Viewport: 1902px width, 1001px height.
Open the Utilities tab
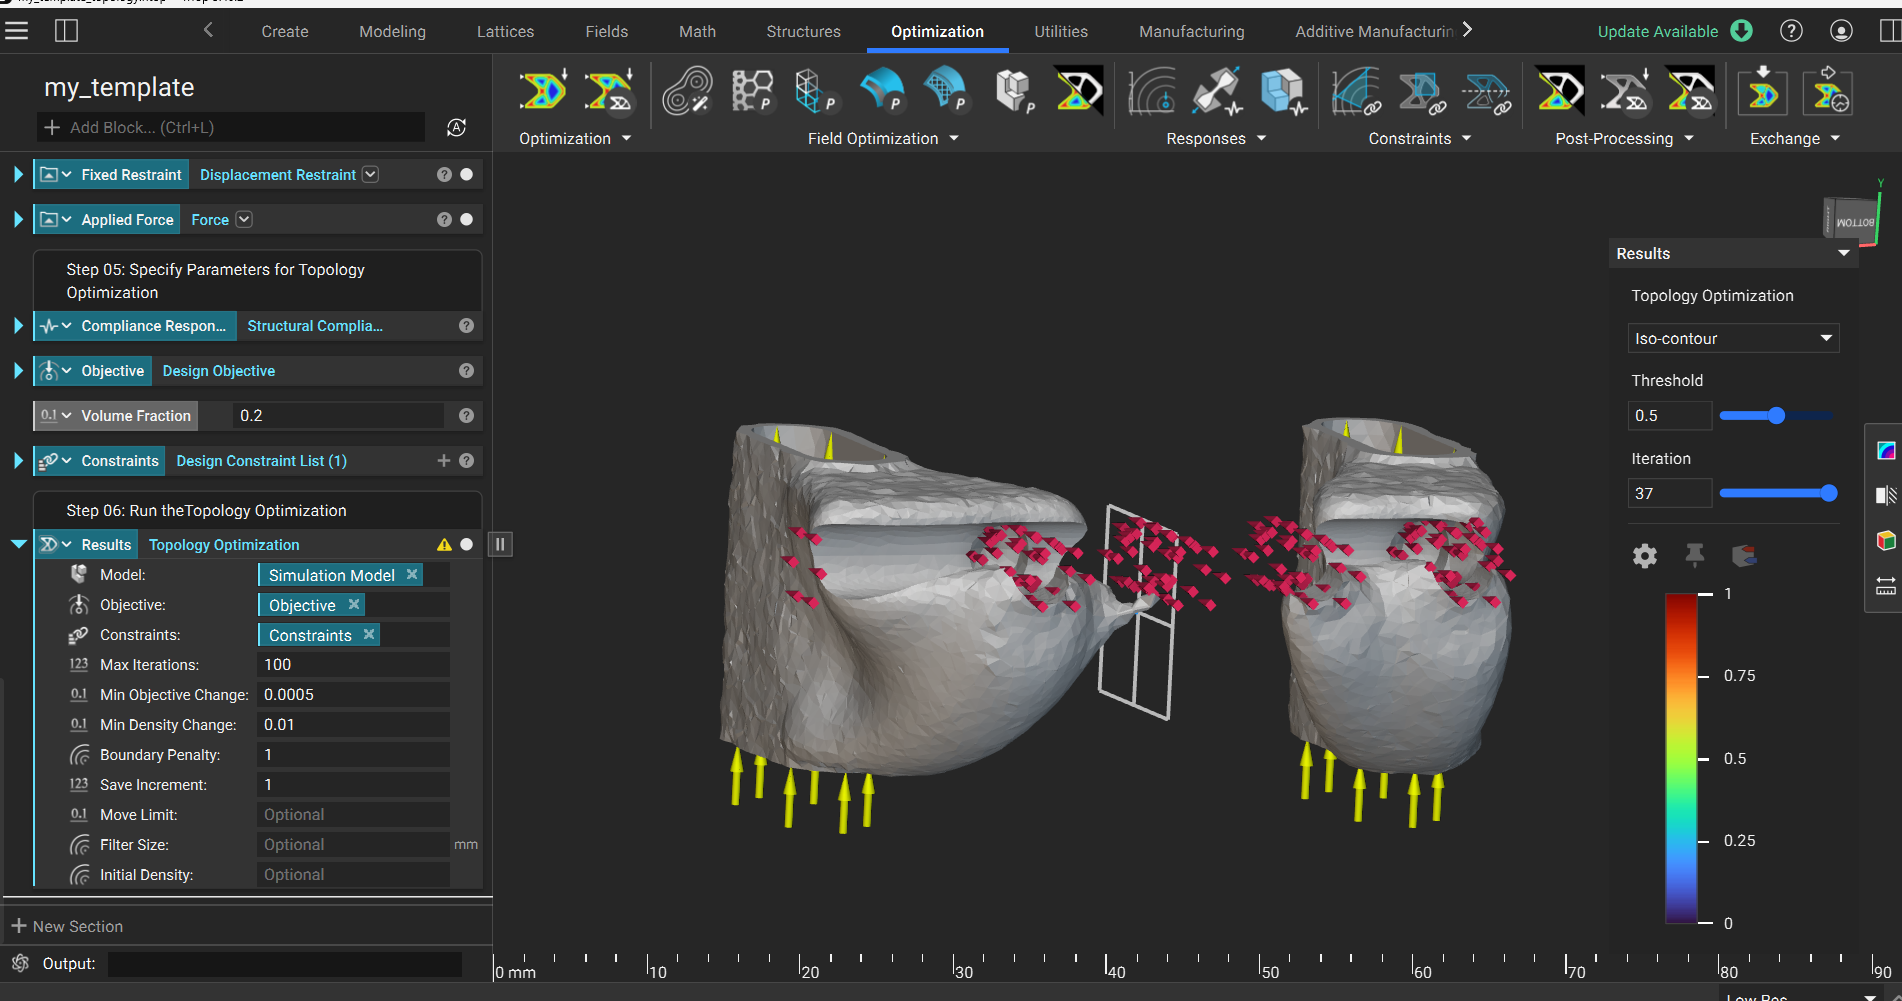(x=1060, y=31)
